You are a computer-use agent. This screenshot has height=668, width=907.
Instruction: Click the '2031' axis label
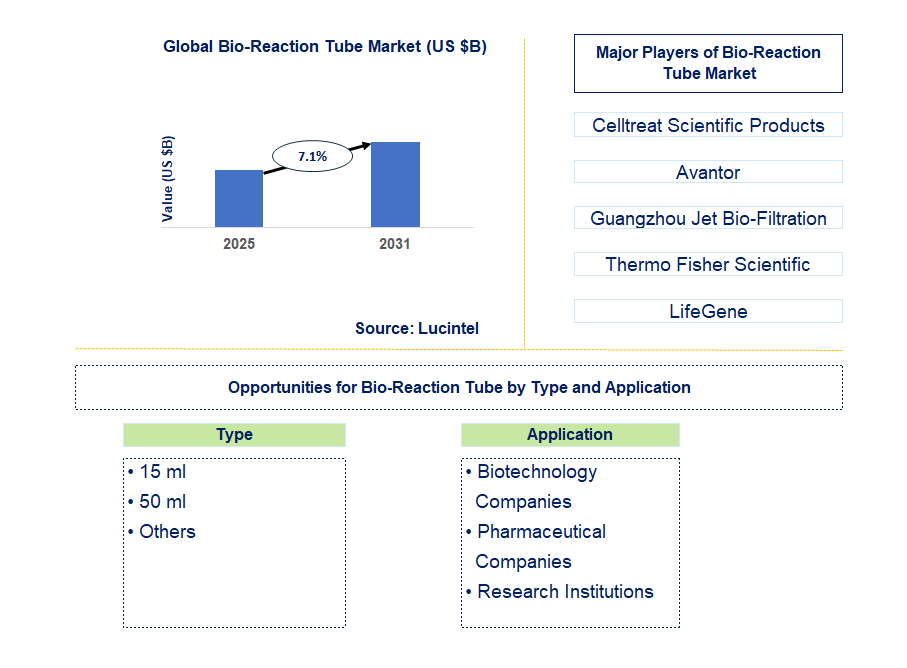(x=394, y=243)
